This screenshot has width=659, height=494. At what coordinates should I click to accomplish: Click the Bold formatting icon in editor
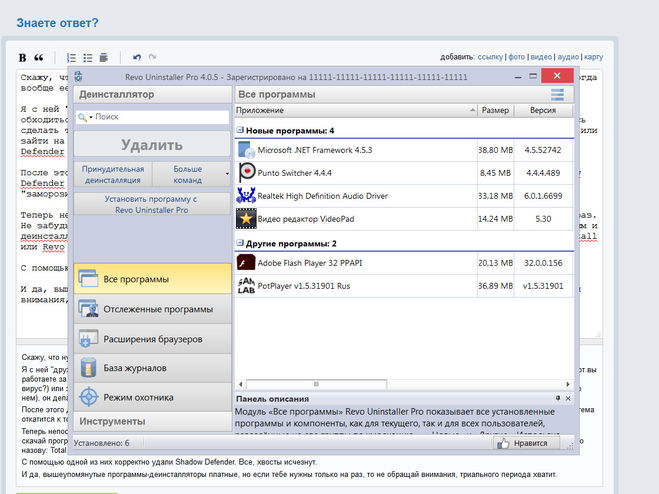pos(23,58)
